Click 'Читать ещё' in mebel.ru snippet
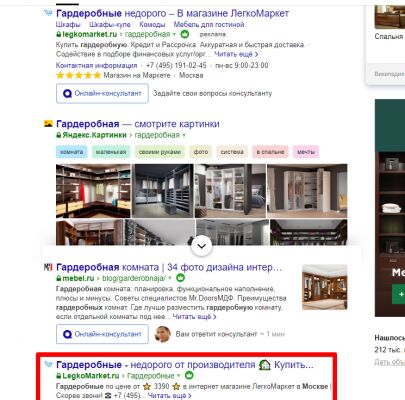The width and height of the screenshot is (405, 400). [x=194, y=317]
